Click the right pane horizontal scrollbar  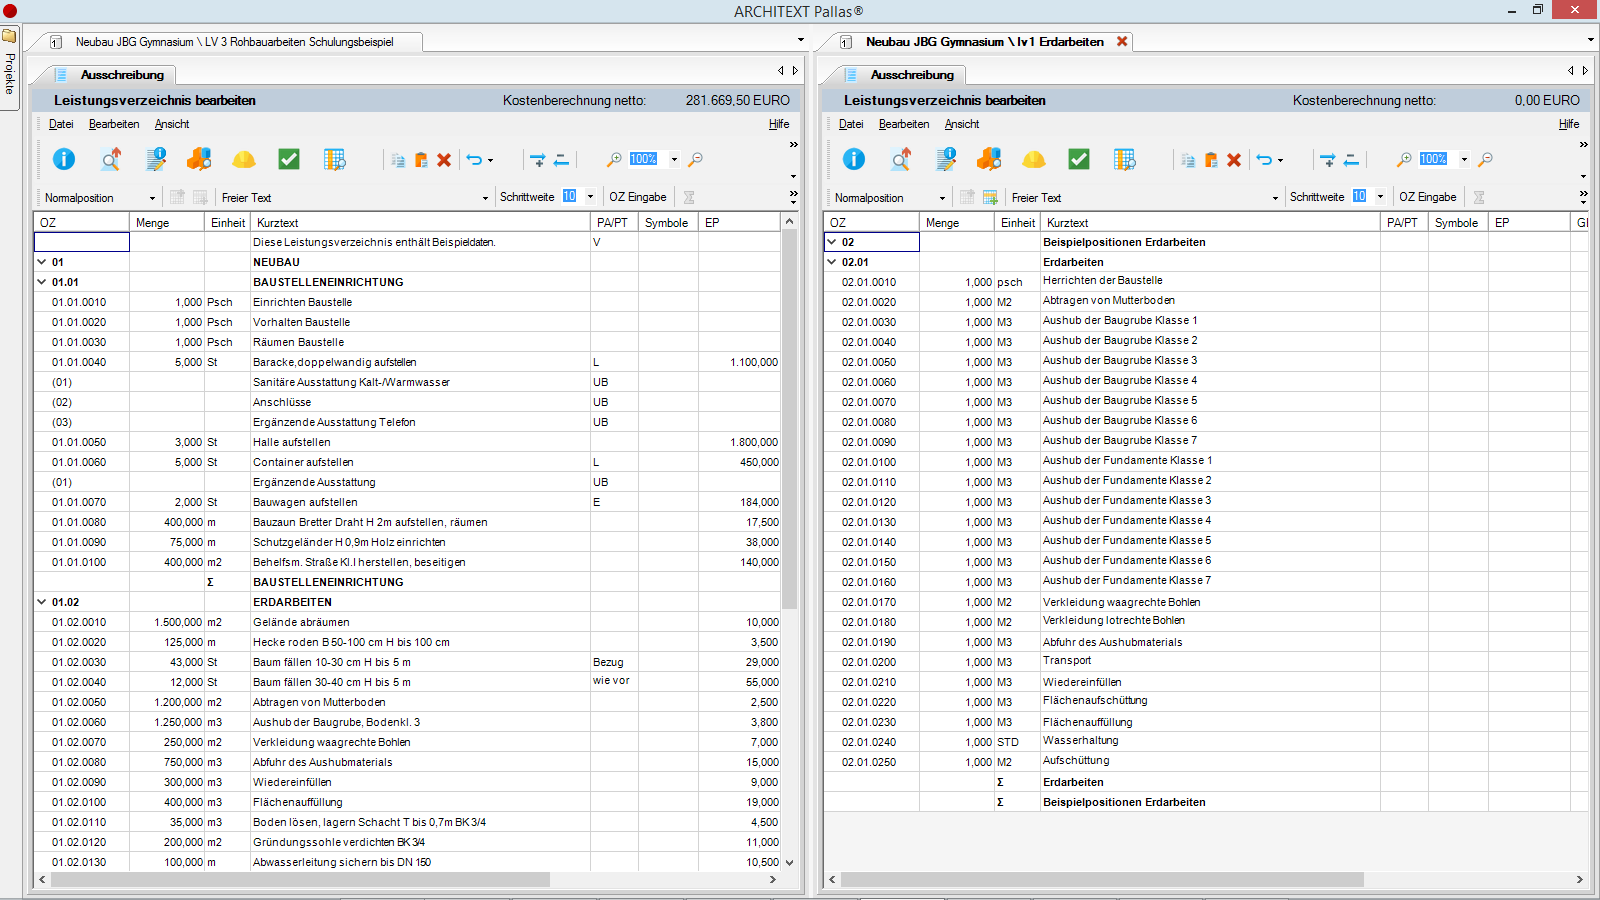pos(1102,880)
